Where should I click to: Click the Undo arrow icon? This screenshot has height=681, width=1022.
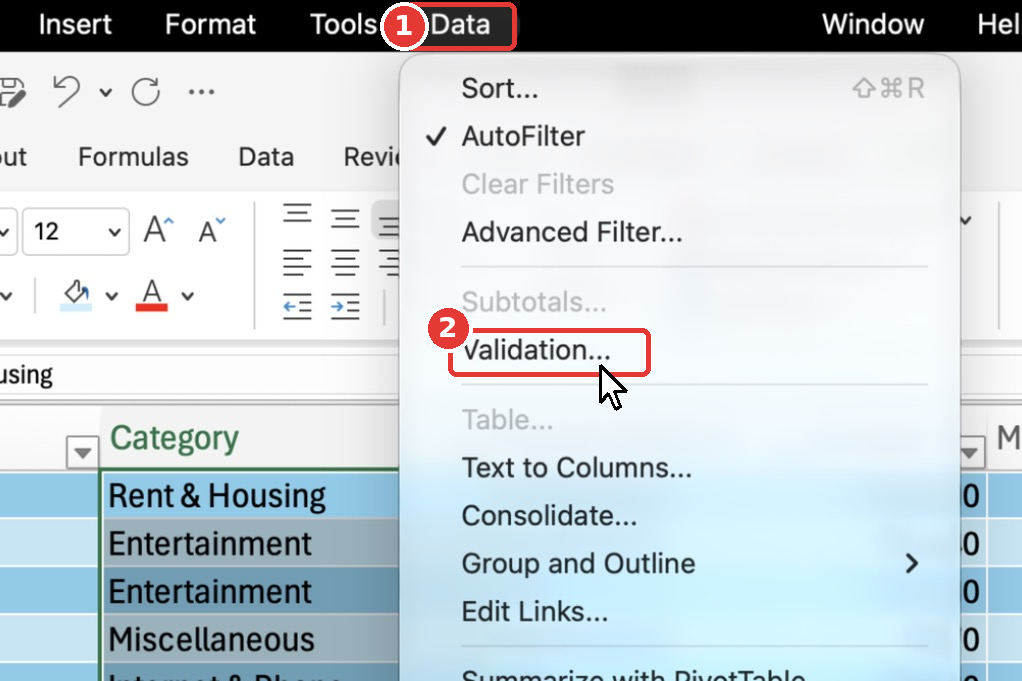[x=66, y=91]
